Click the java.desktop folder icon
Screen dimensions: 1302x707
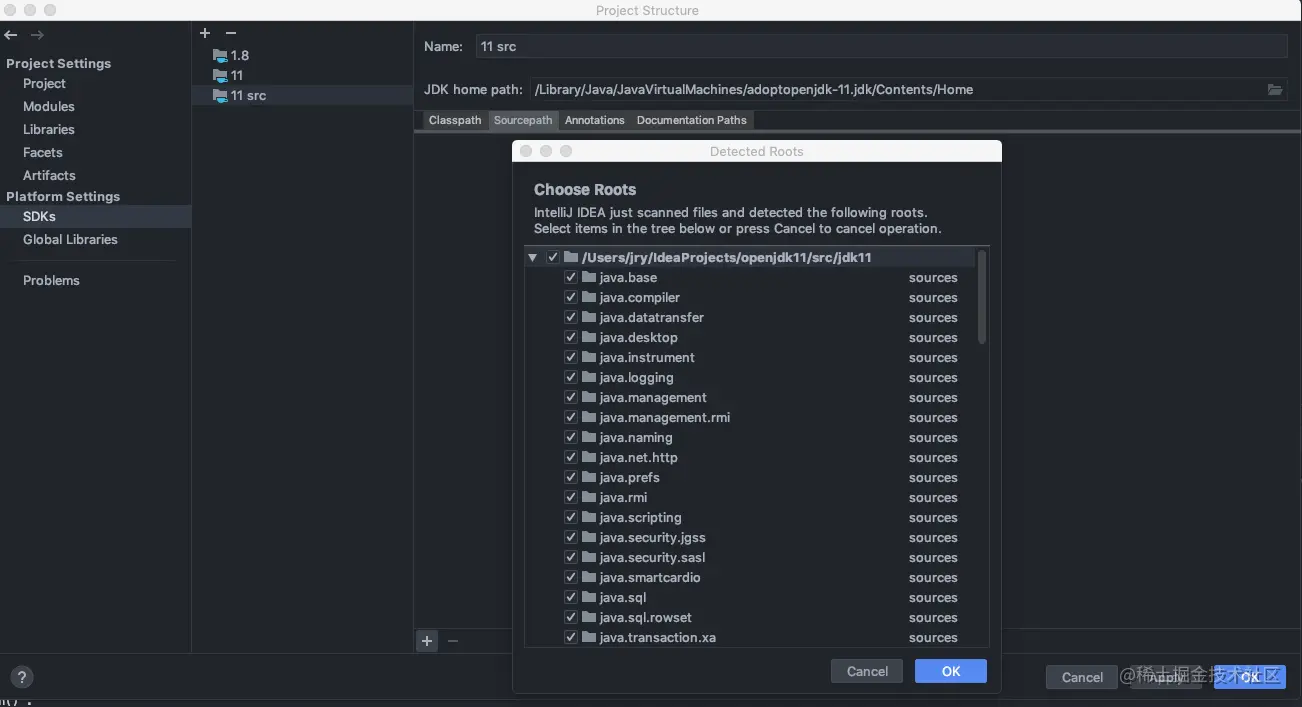pos(589,337)
